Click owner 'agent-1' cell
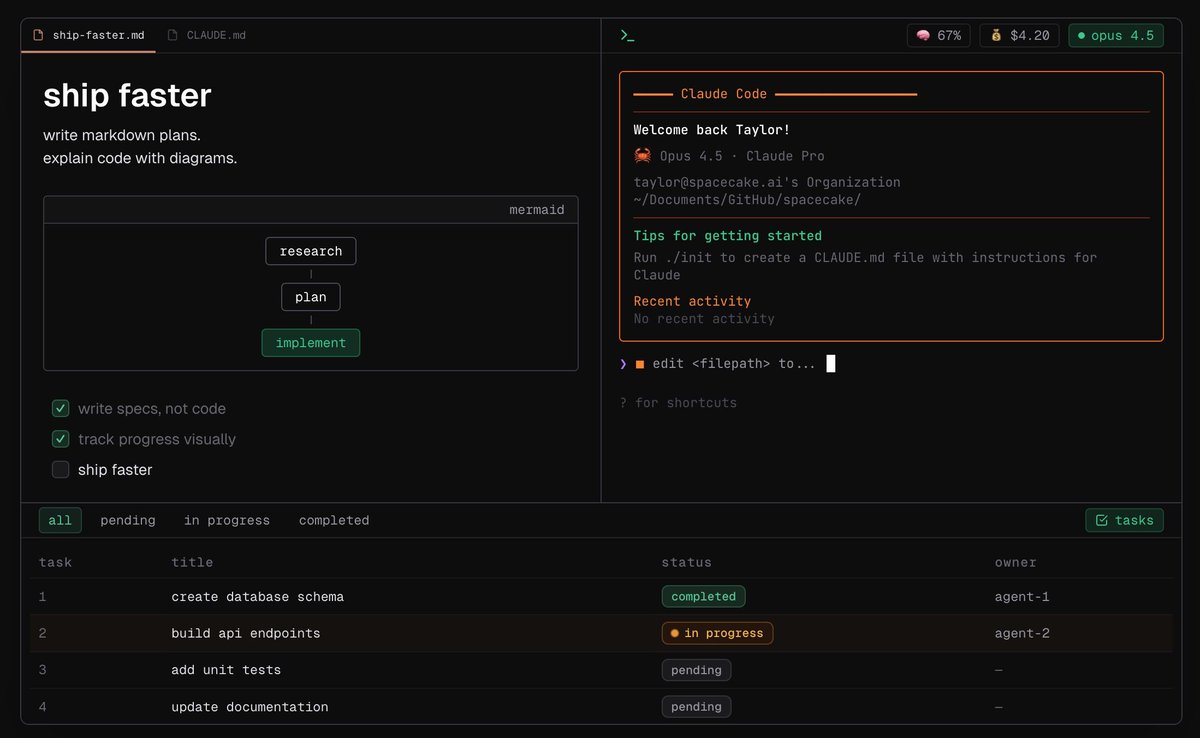1200x738 pixels. [x=1022, y=597]
